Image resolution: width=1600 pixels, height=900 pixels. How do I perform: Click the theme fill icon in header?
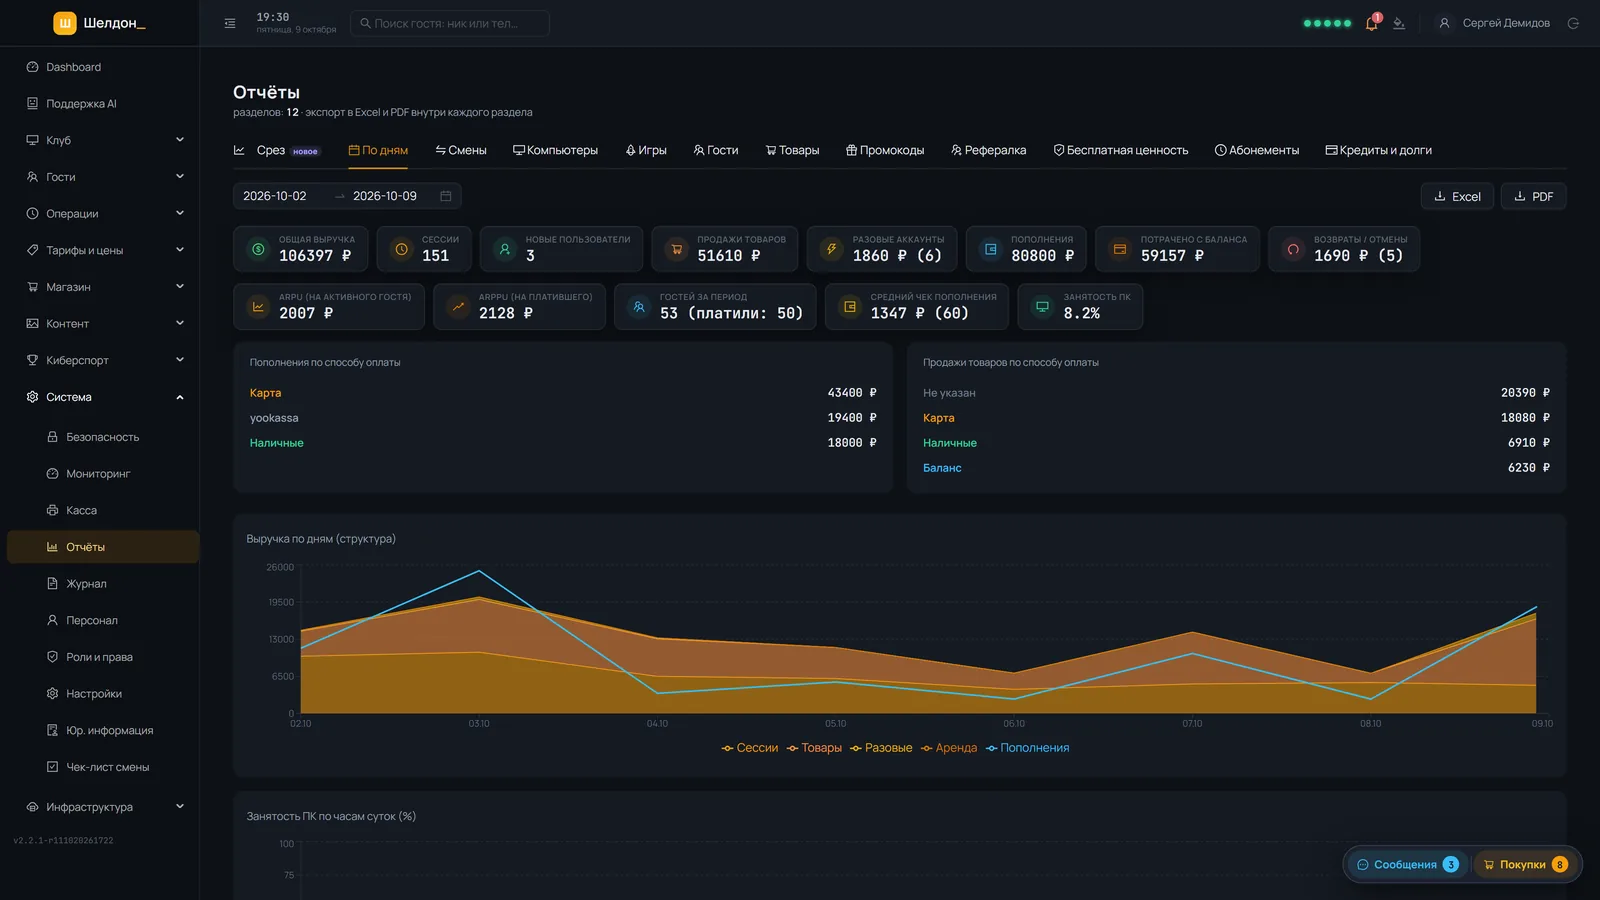(x=1399, y=23)
